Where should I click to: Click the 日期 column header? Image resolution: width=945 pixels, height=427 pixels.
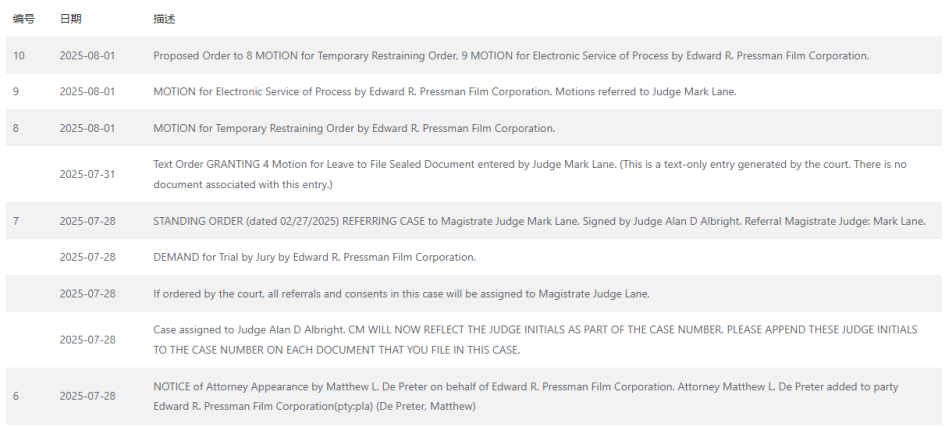70,19
